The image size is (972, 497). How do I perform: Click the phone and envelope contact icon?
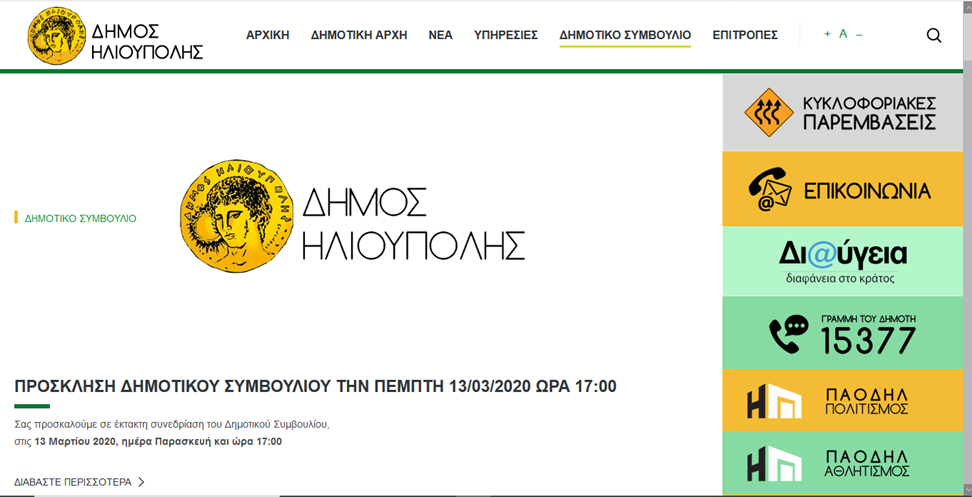point(771,190)
